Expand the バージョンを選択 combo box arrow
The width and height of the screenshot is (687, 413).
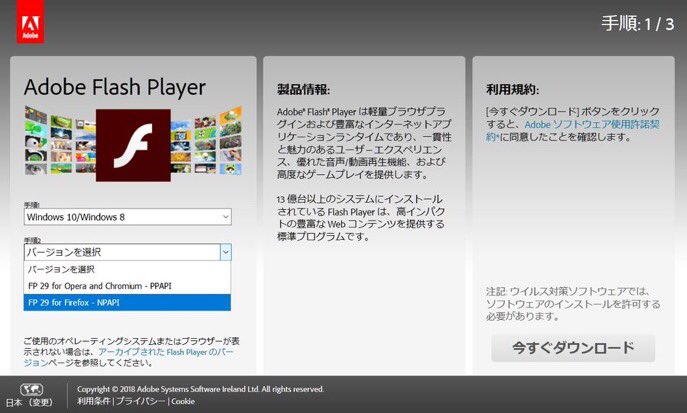(x=225, y=252)
